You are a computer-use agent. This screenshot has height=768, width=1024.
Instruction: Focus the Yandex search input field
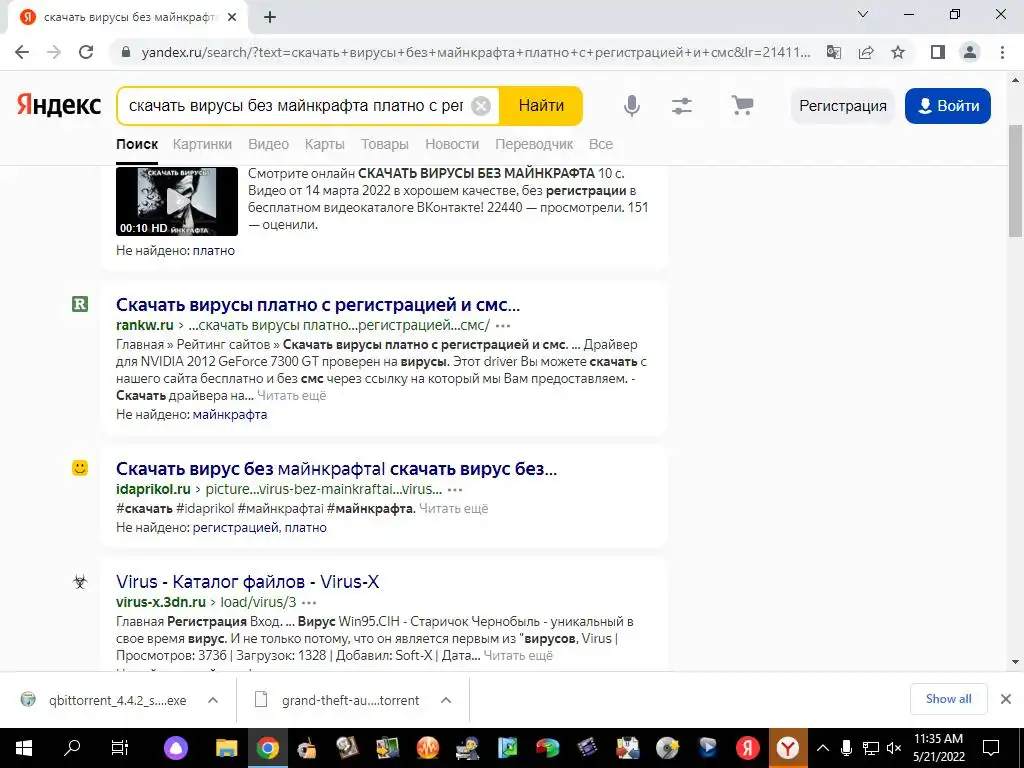[296, 106]
